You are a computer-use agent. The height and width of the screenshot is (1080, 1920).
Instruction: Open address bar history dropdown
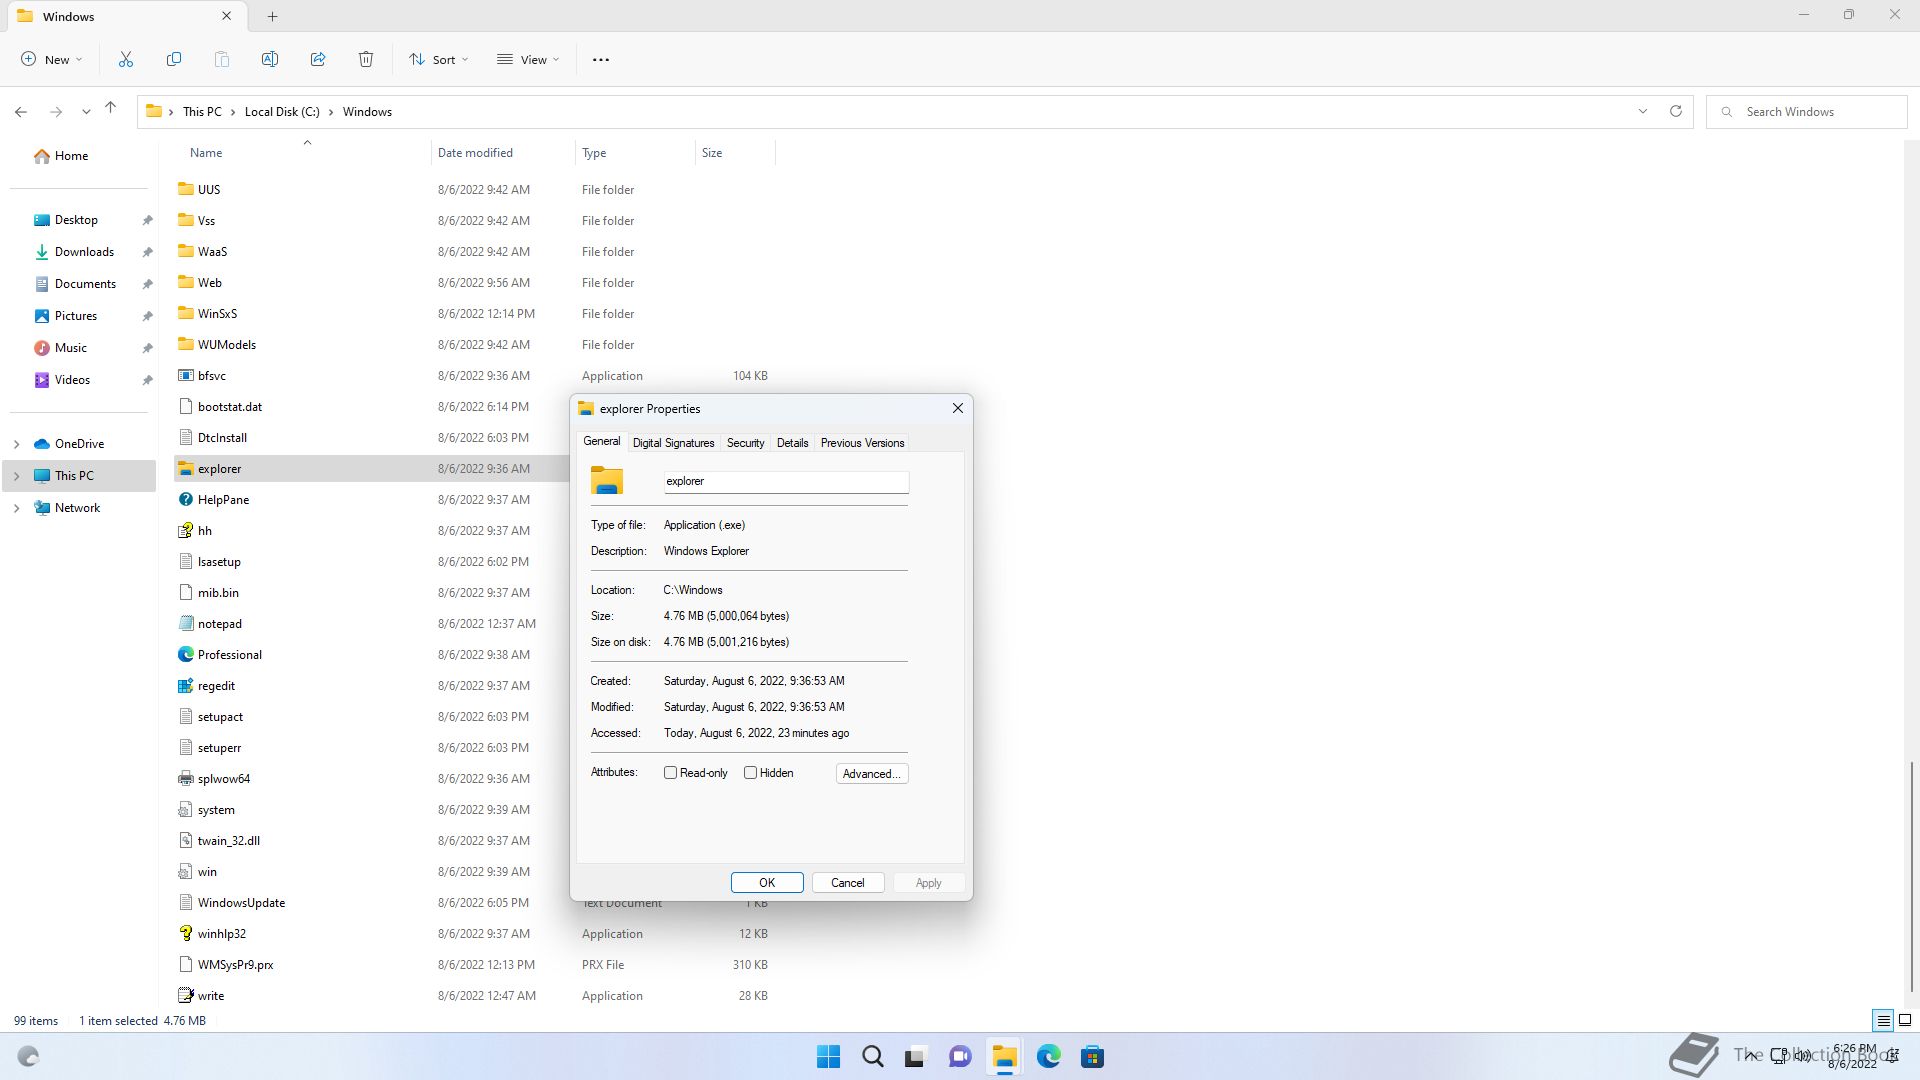point(1642,111)
